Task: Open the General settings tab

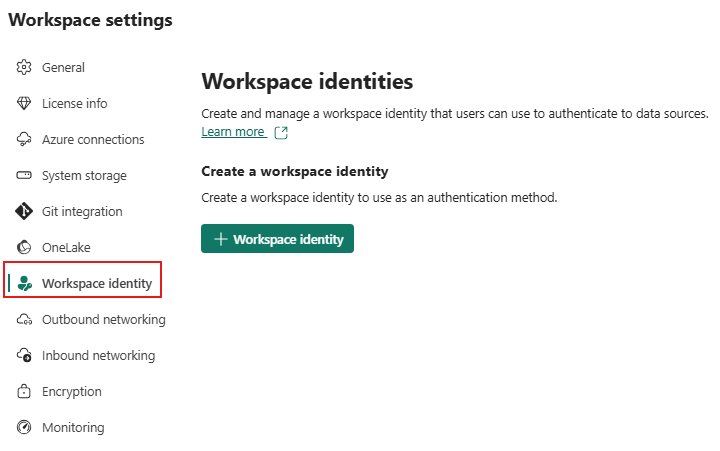Action: pyautogui.click(x=63, y=68)
